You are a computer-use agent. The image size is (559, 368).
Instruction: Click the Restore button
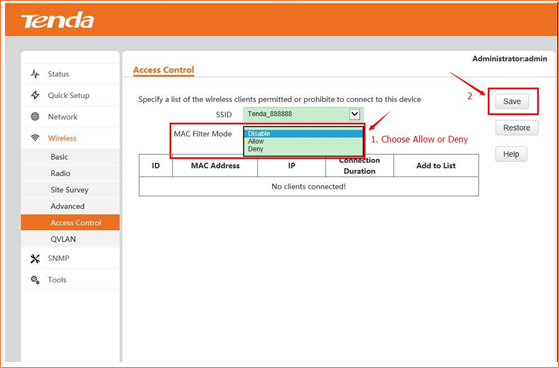(x=517, y=128)
